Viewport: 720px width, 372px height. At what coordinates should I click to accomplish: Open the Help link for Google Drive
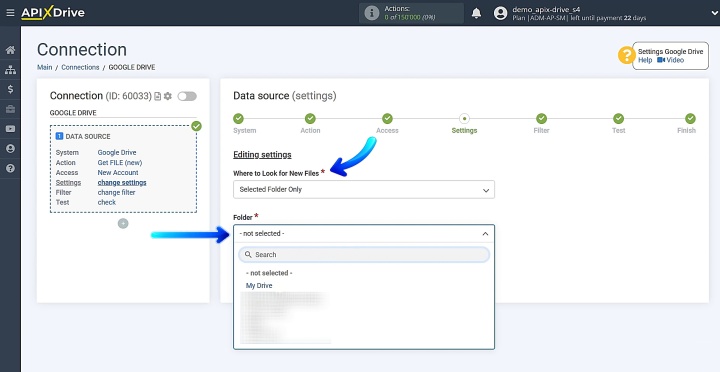[x=645, y=60]
